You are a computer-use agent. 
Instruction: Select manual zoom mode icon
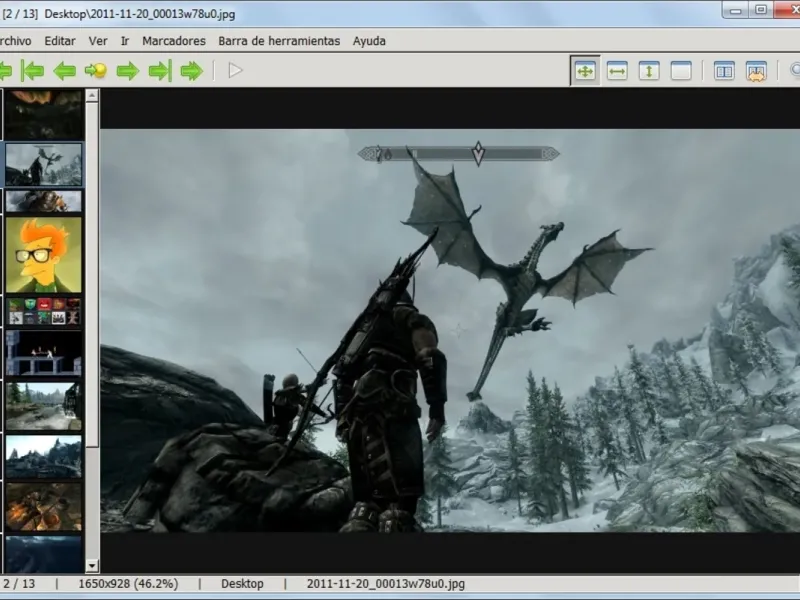(x=681, y=71)
